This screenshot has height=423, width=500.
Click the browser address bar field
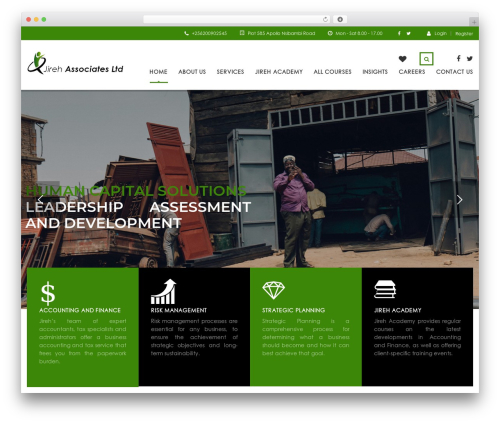click(x=237, y=19)
